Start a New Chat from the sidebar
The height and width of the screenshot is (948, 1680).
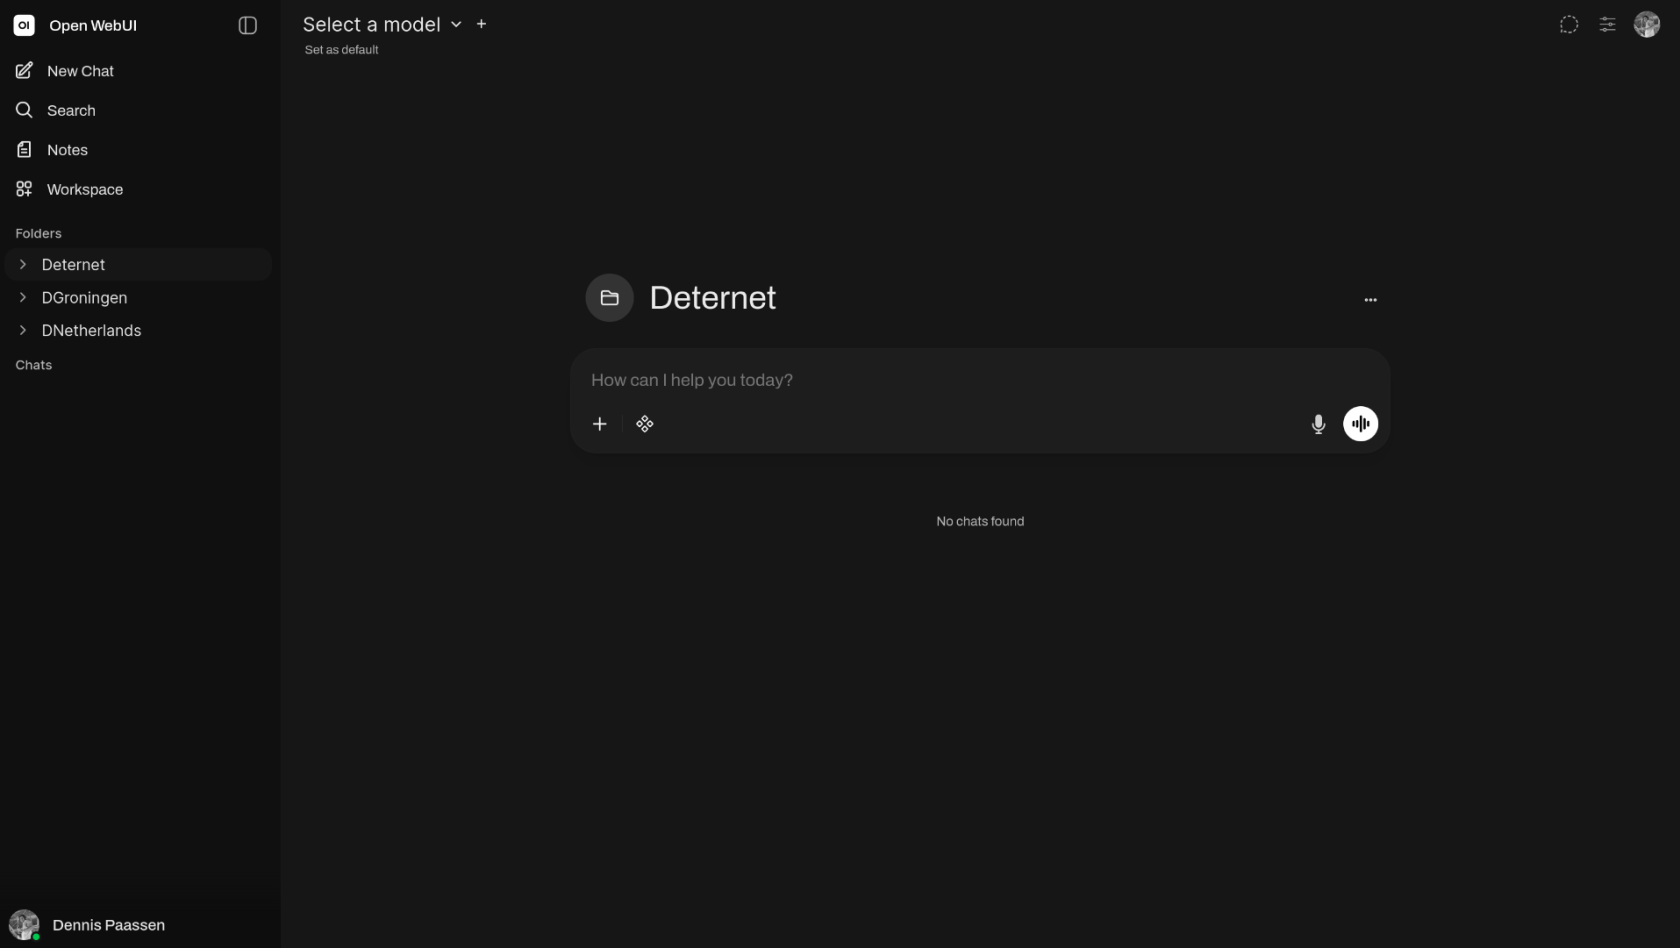136,71
